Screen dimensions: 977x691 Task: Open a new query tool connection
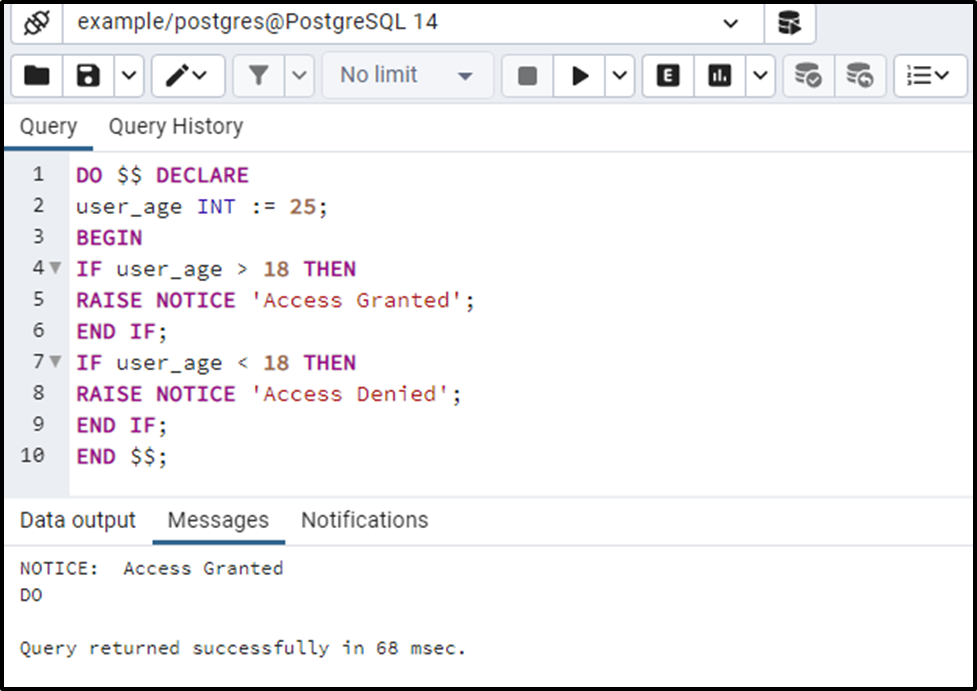click(790, 23)
